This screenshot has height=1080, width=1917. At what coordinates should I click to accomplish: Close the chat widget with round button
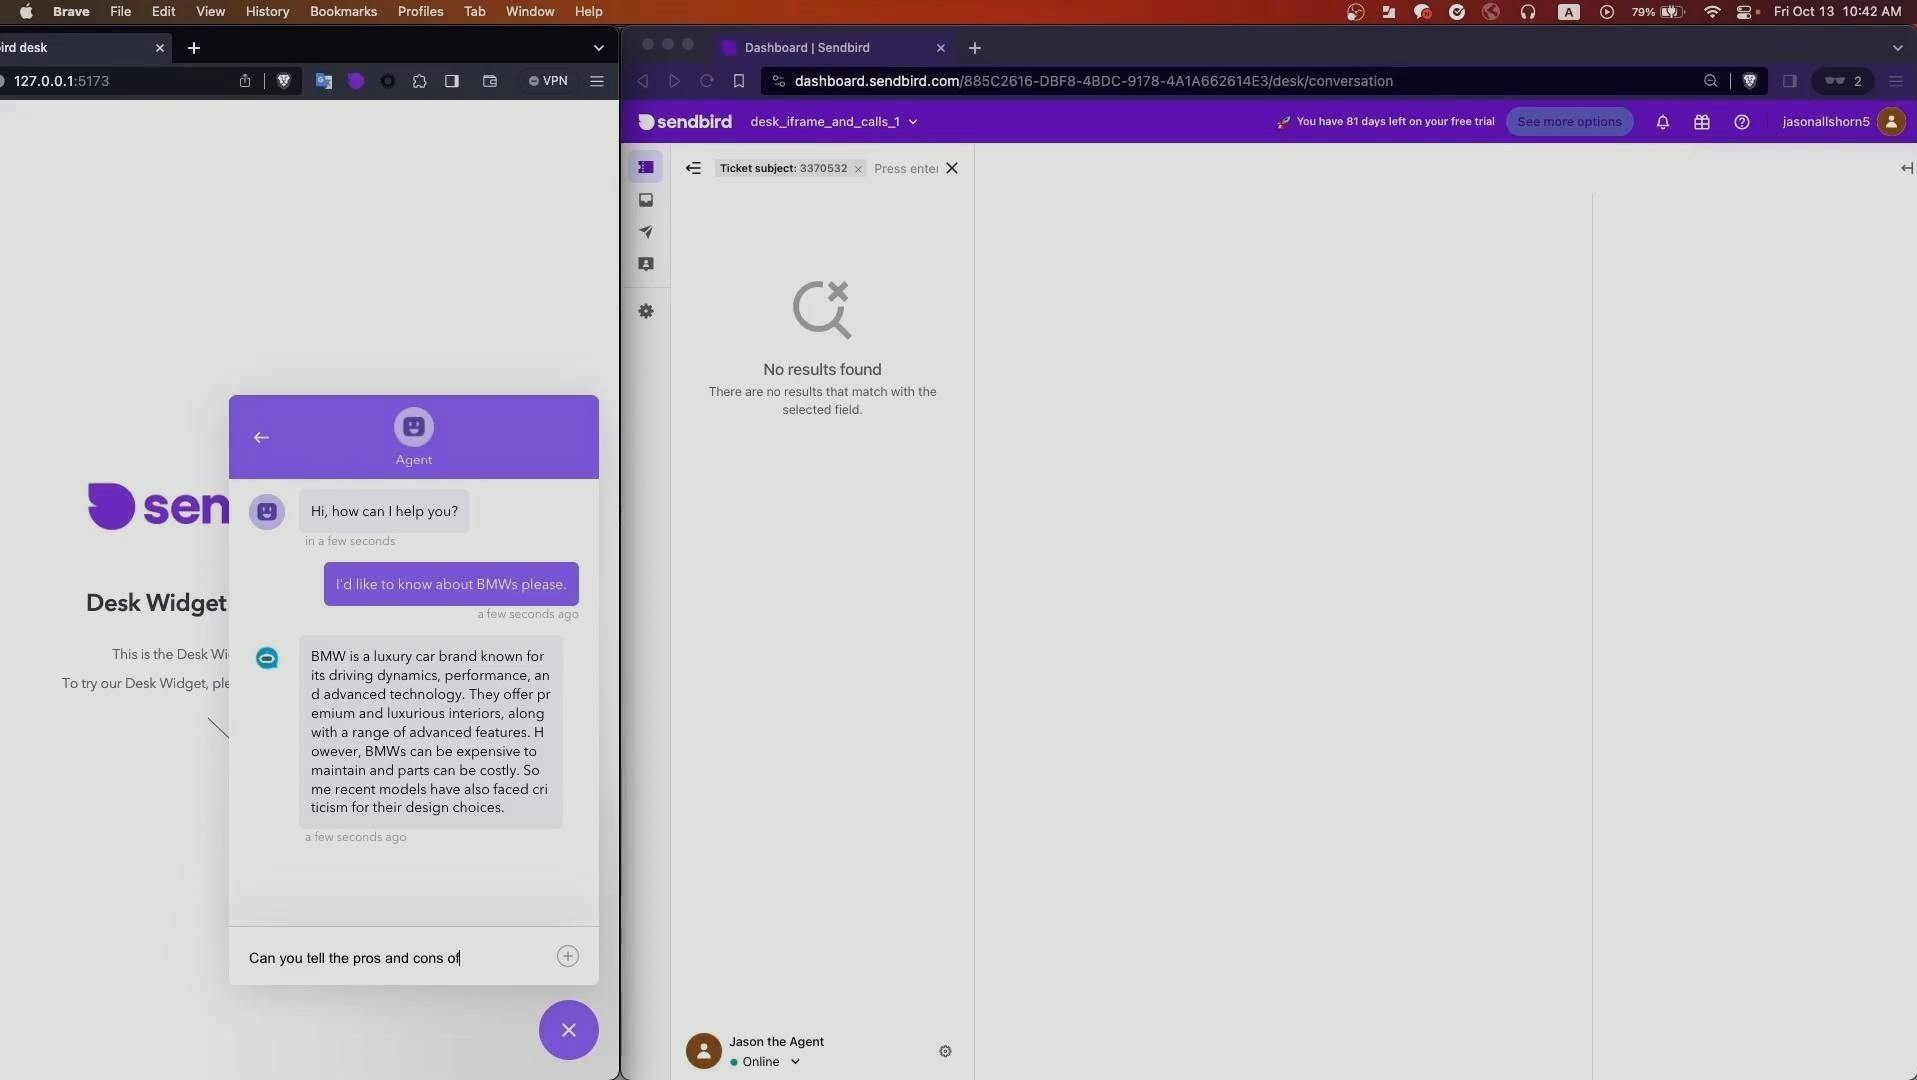[568, 1029]
